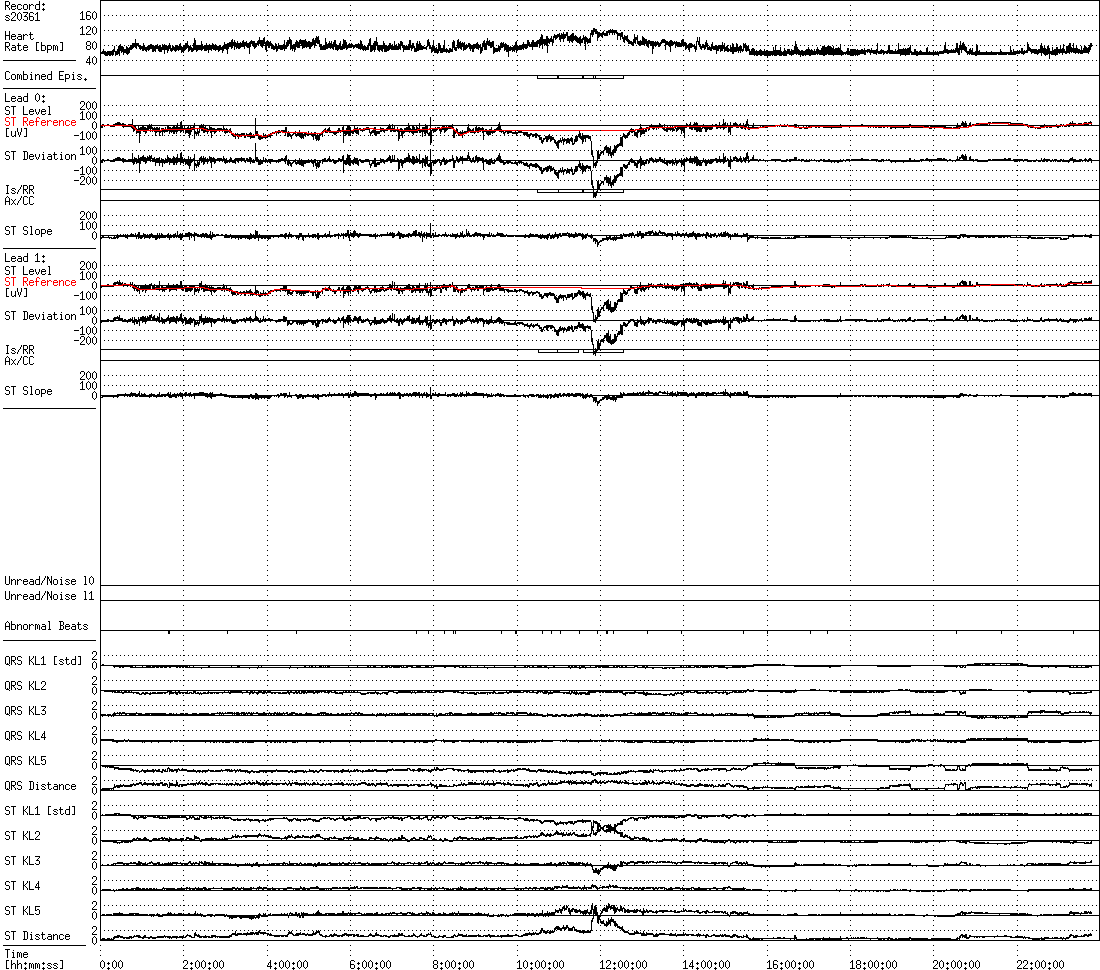Click the 12:00:00 time axis label
The image size is (1100, 970).
pos(622,964)
